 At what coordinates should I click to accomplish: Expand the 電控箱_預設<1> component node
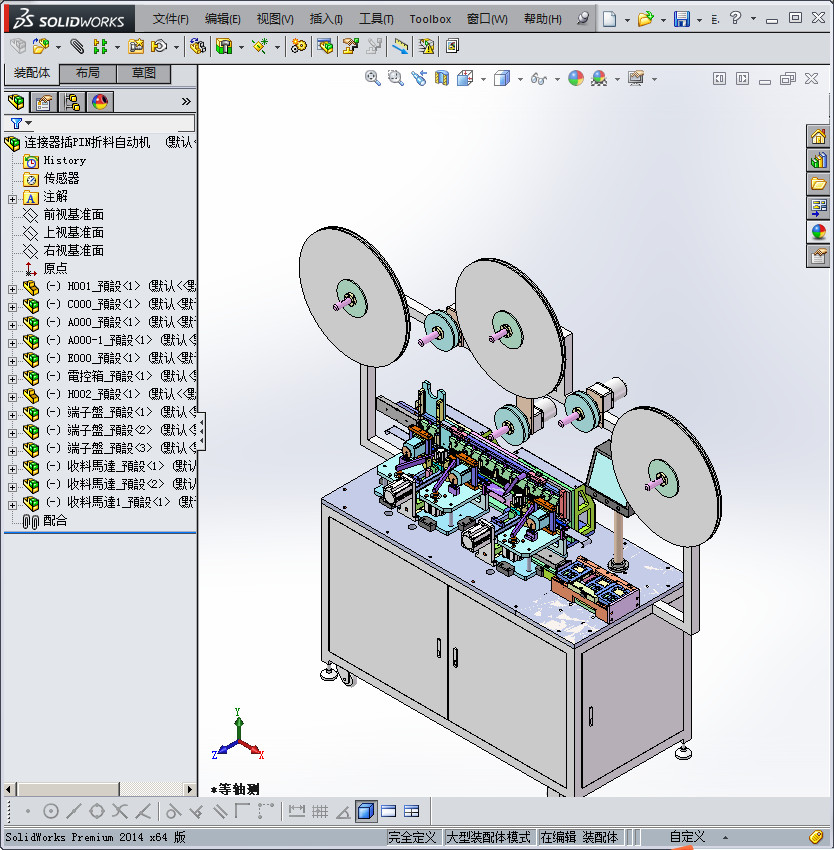coord(12,379)
